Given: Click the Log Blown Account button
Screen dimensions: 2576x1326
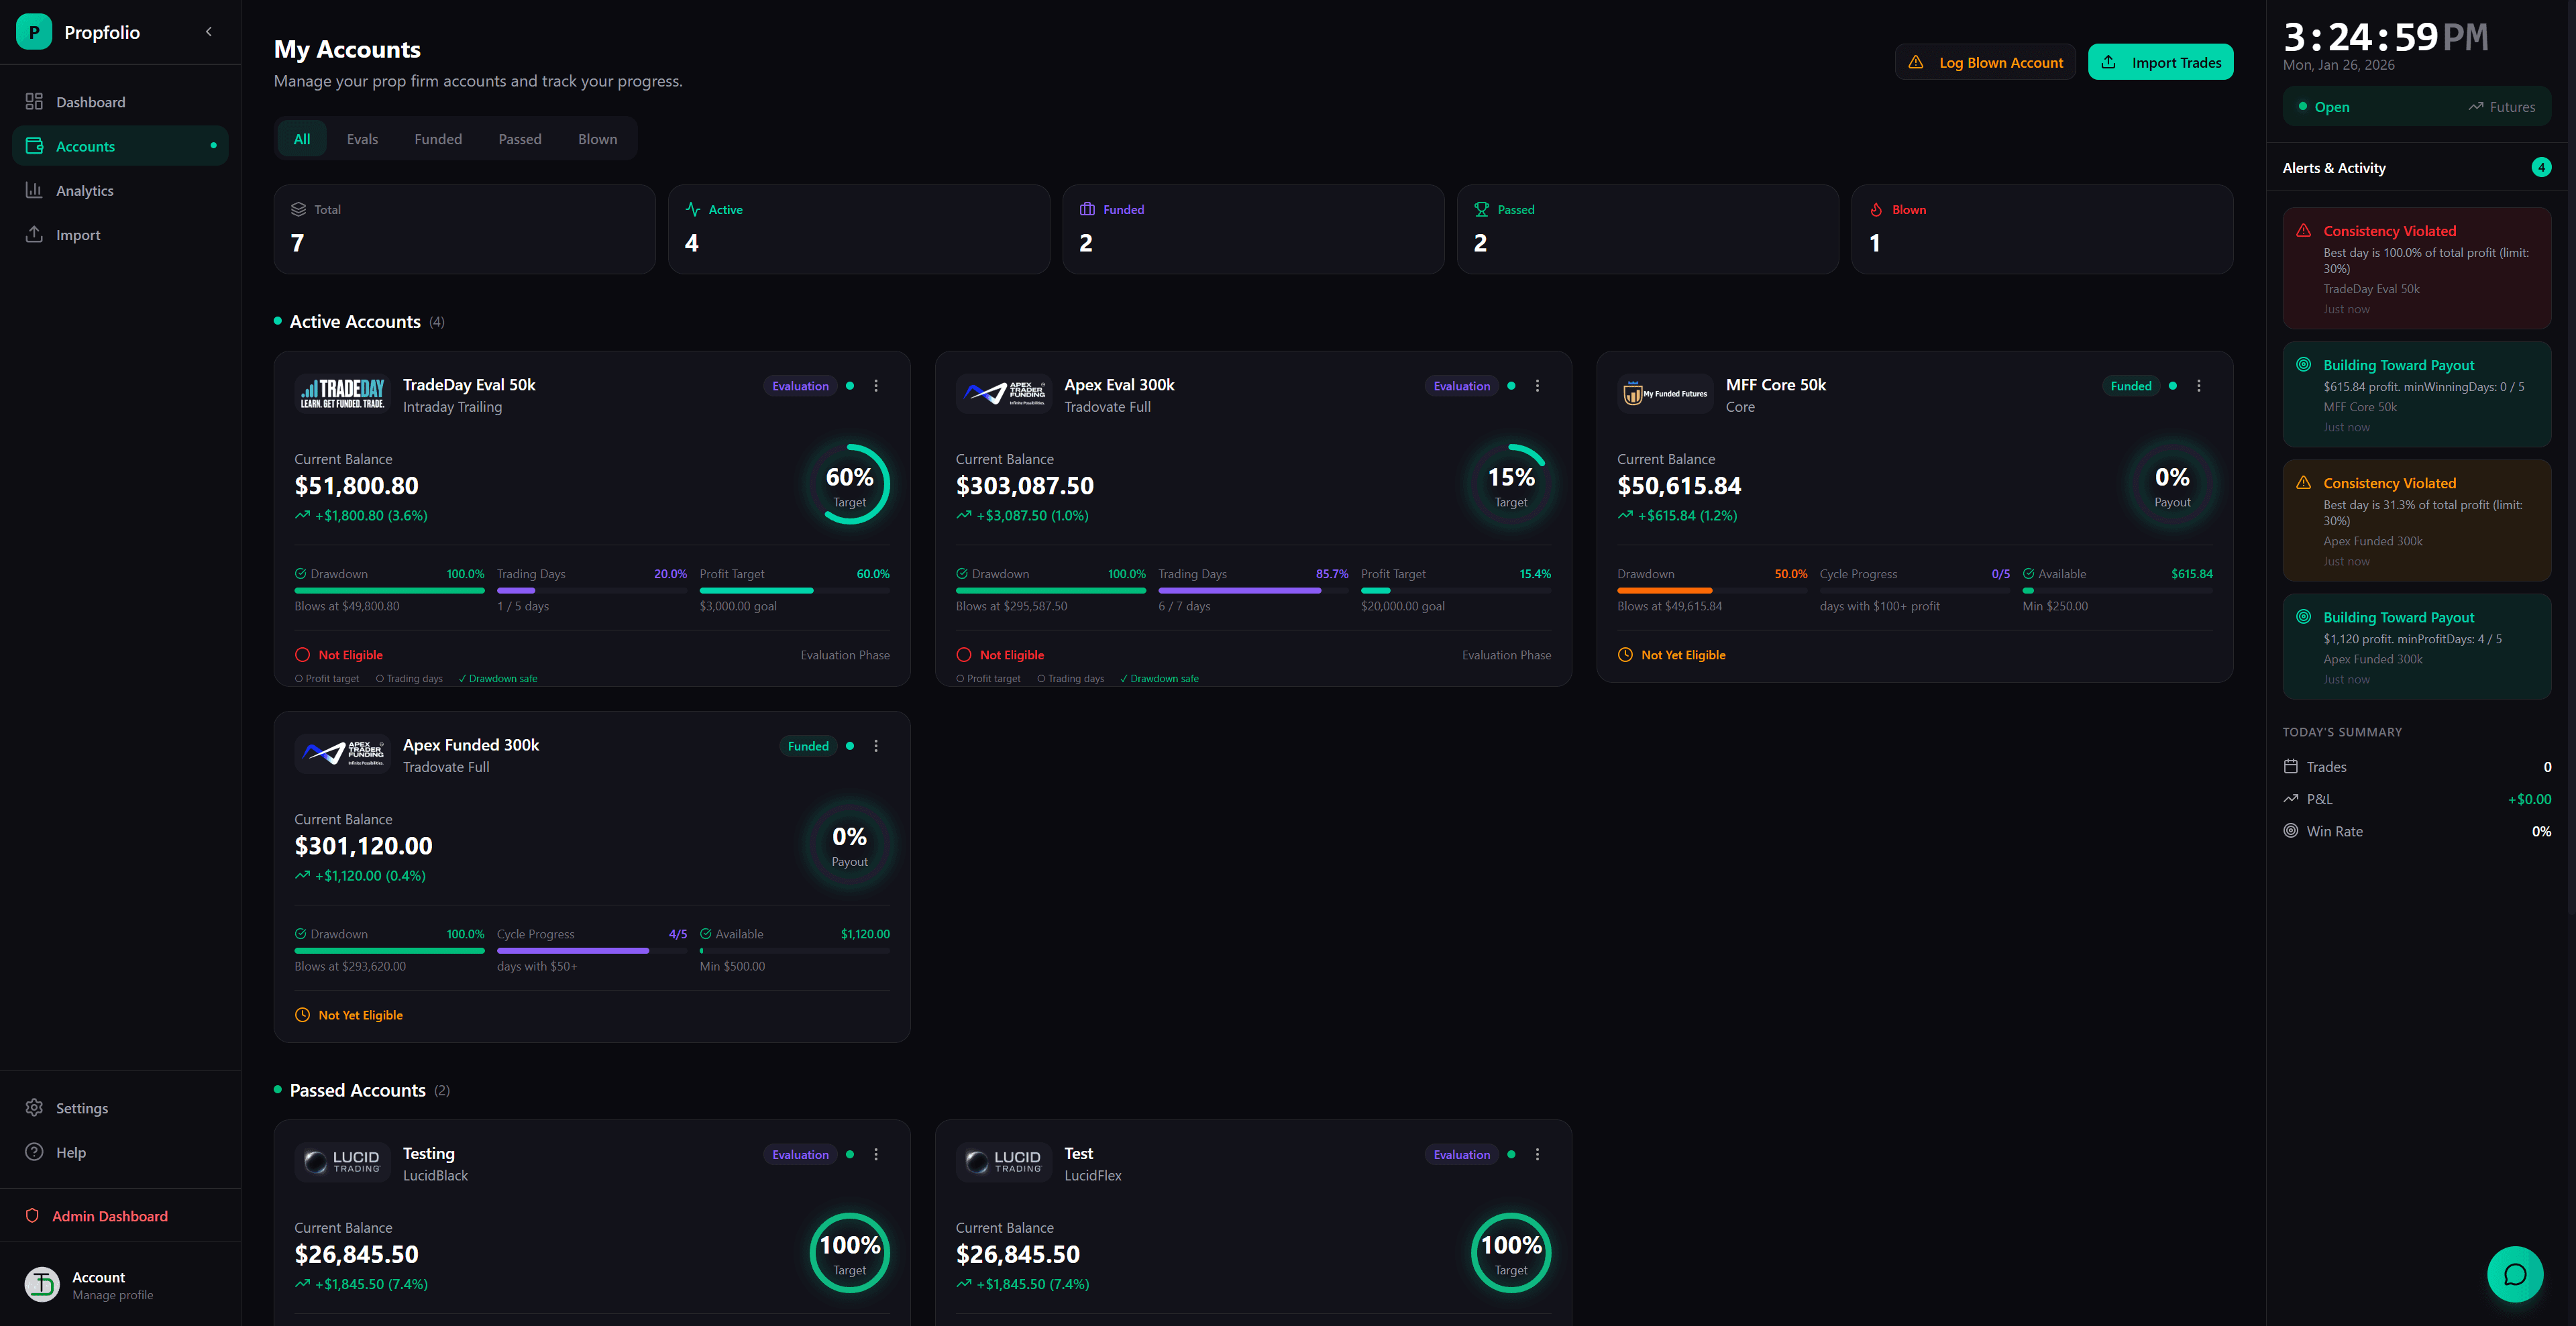Looking at the screenshot, I should click(x=1985, y=62).
